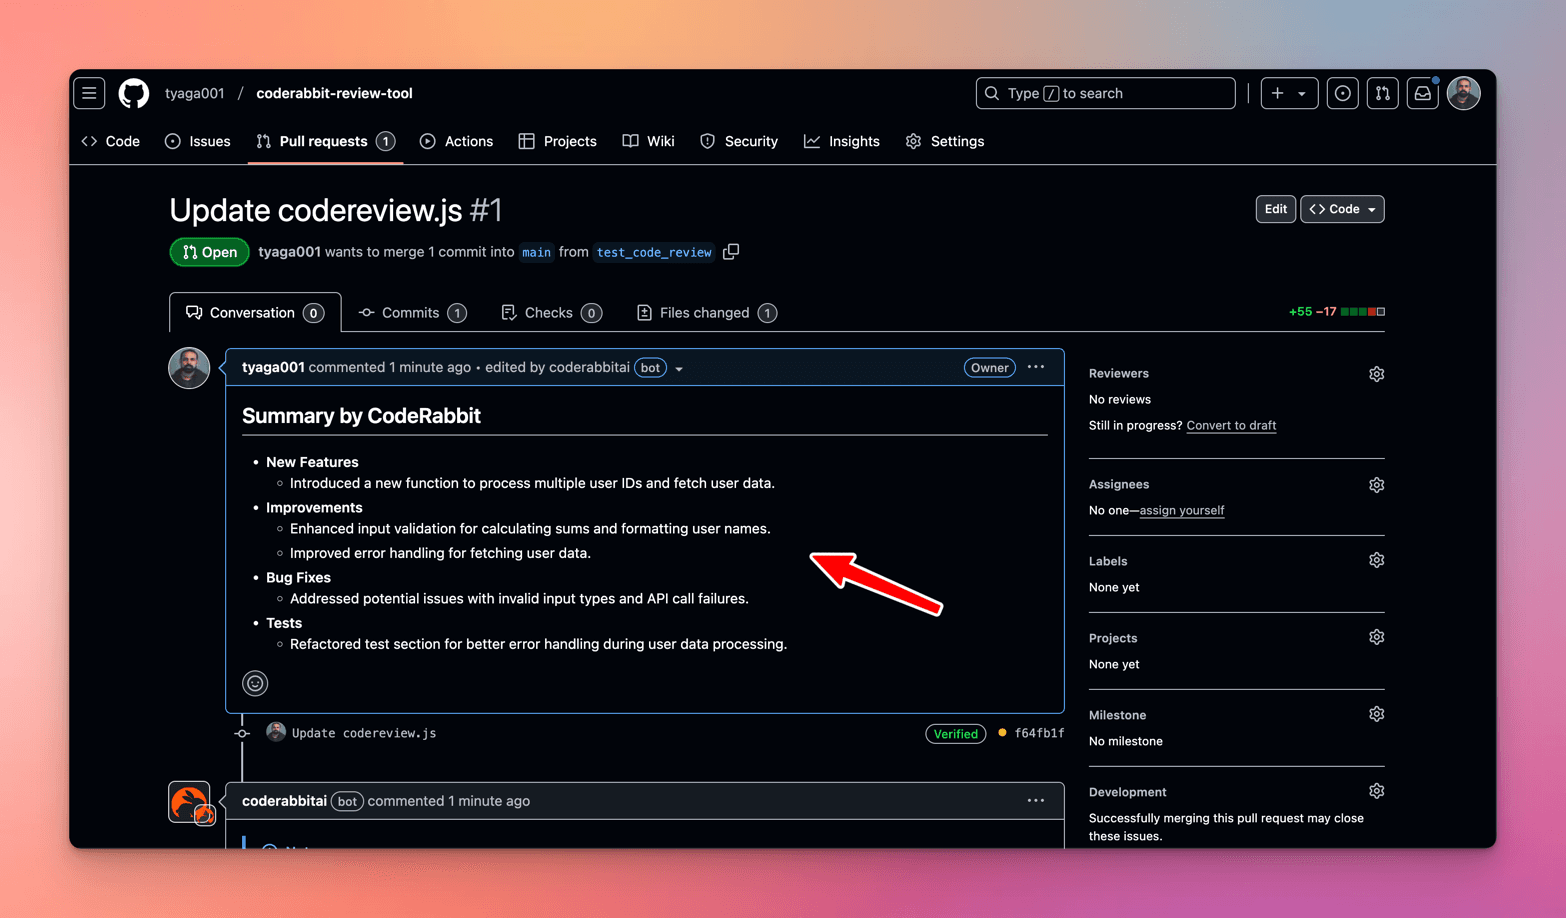Open the notifications inbox
The image size is (1566, 918).
click(x=1423, y=93)
